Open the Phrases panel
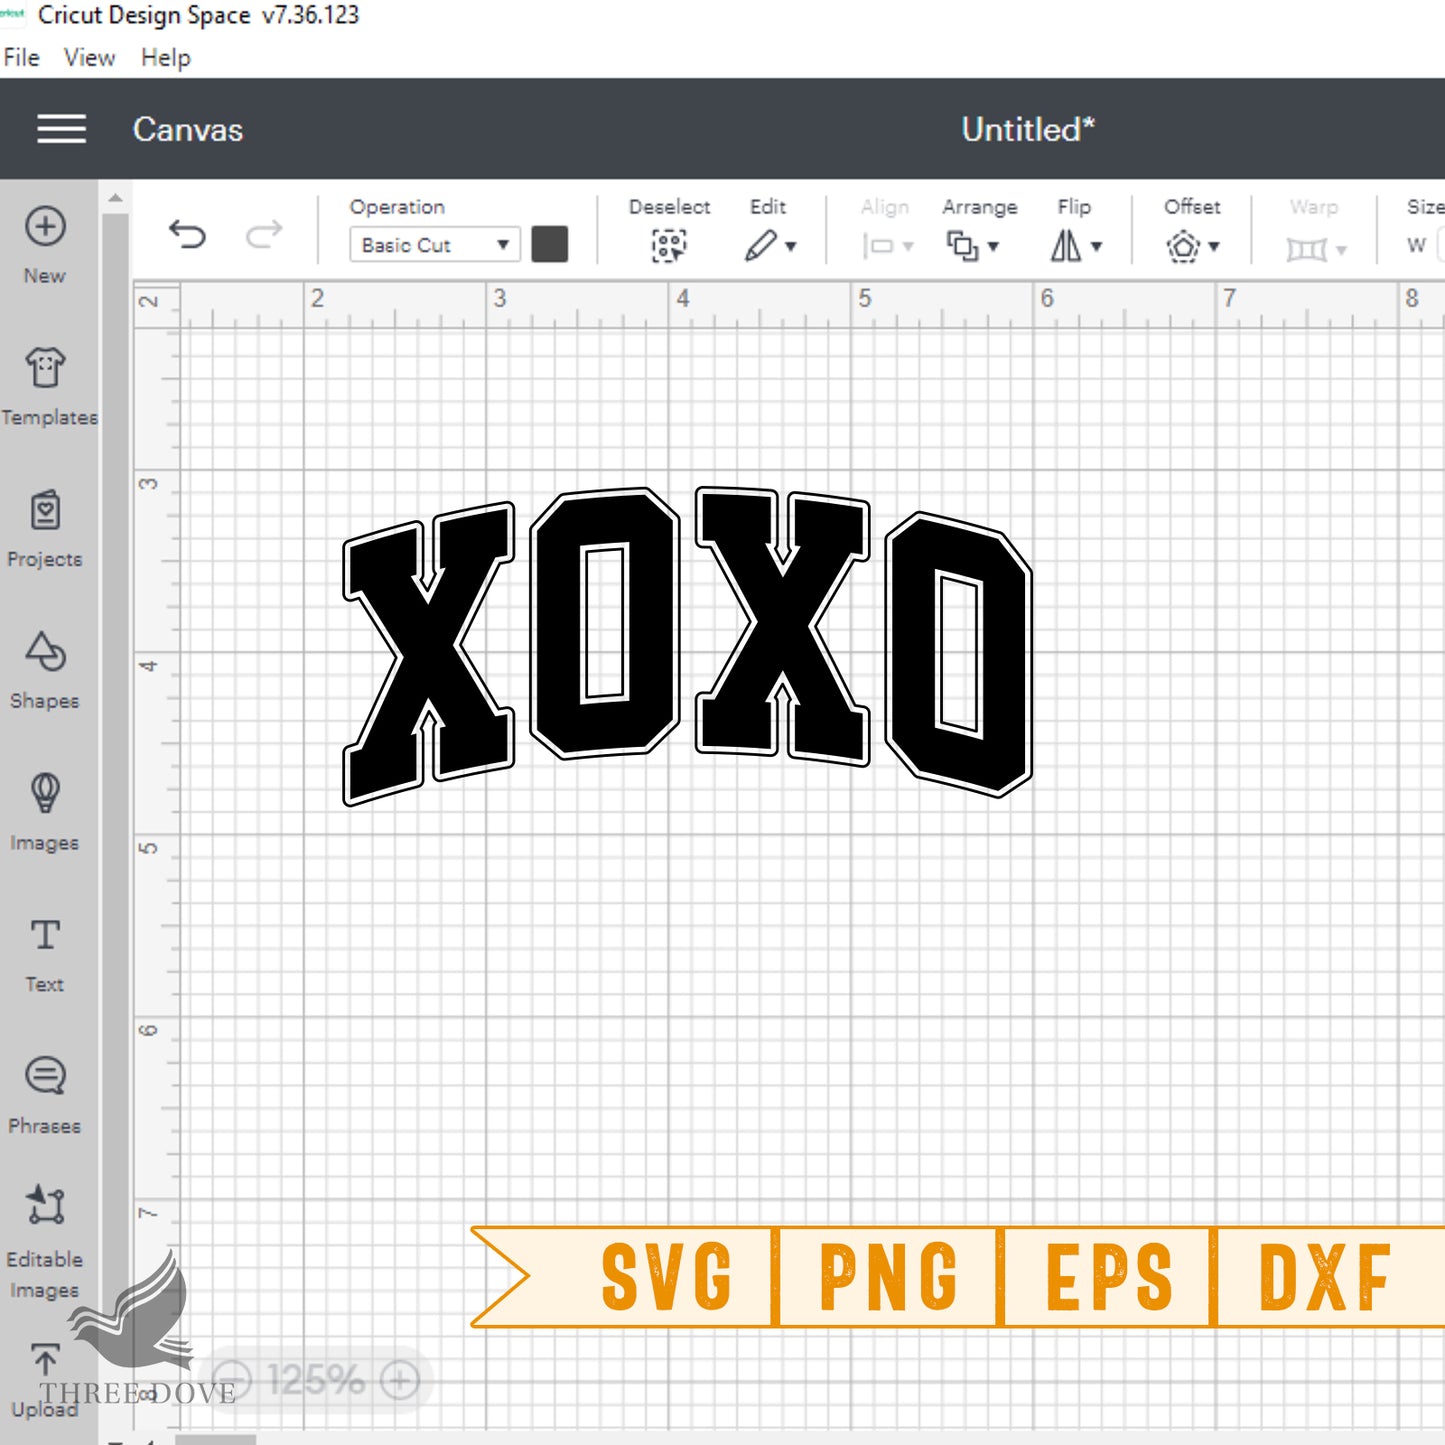 45,1097
